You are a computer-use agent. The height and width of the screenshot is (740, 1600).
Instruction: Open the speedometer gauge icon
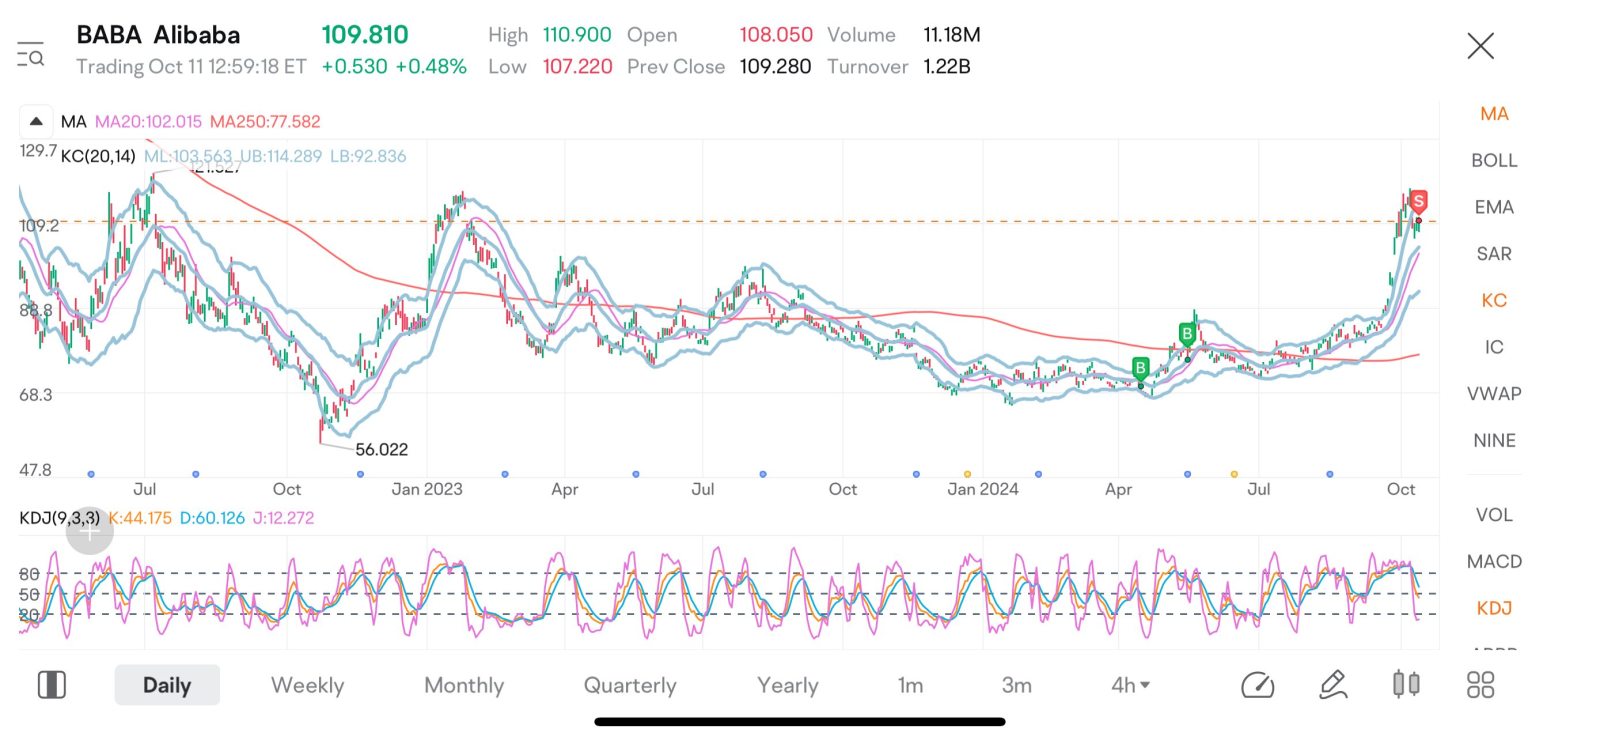tap(1257, 685)
